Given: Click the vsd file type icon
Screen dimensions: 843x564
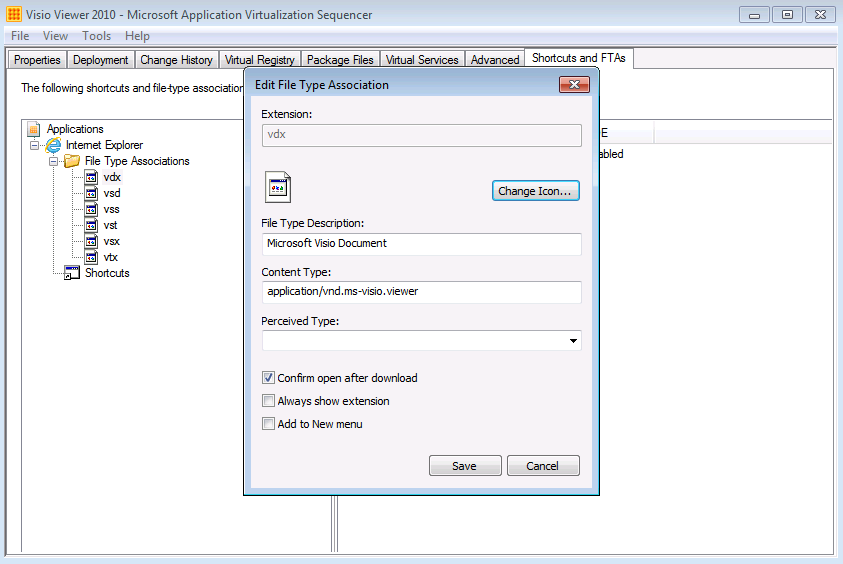Looking at the screenshot, I should click(x=91, y=193).
